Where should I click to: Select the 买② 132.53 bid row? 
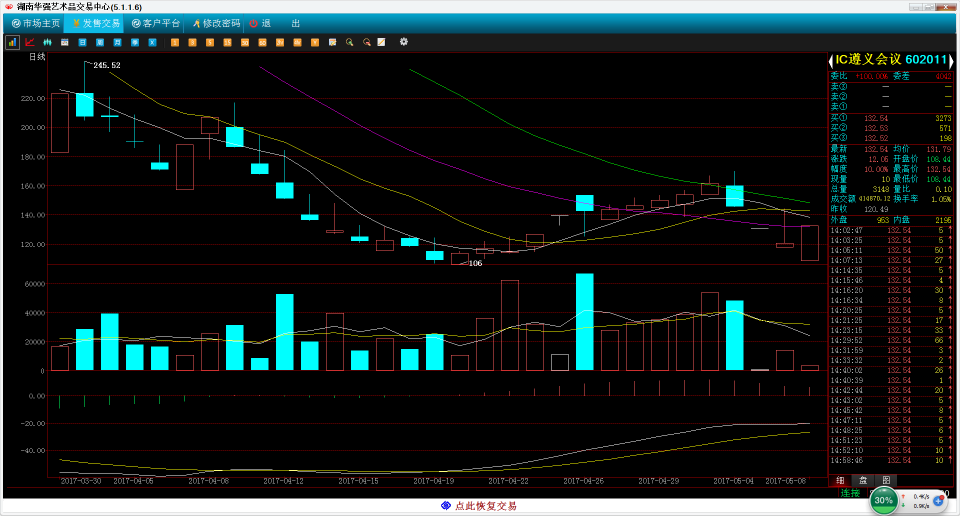coord(891,129)
